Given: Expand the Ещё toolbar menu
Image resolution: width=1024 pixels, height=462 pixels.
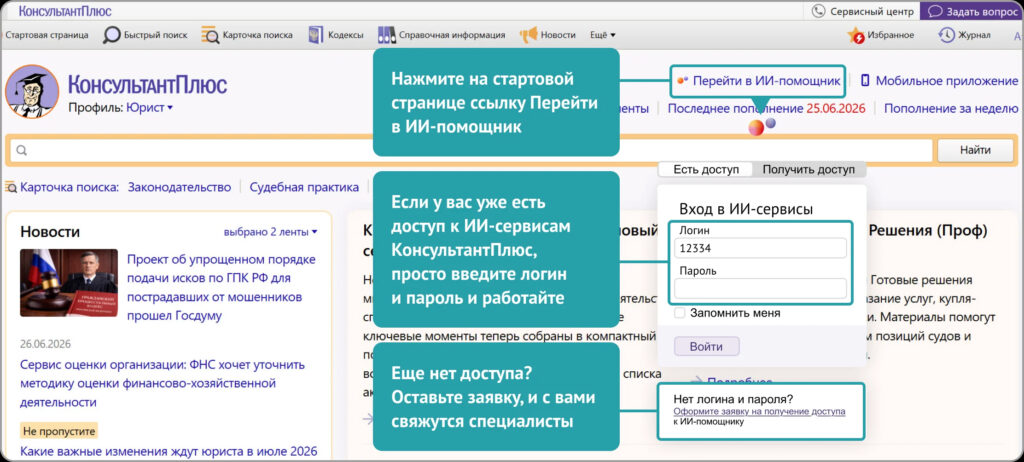Looking at the screenshot, I should pyautogui.click(x=602, y=35).
